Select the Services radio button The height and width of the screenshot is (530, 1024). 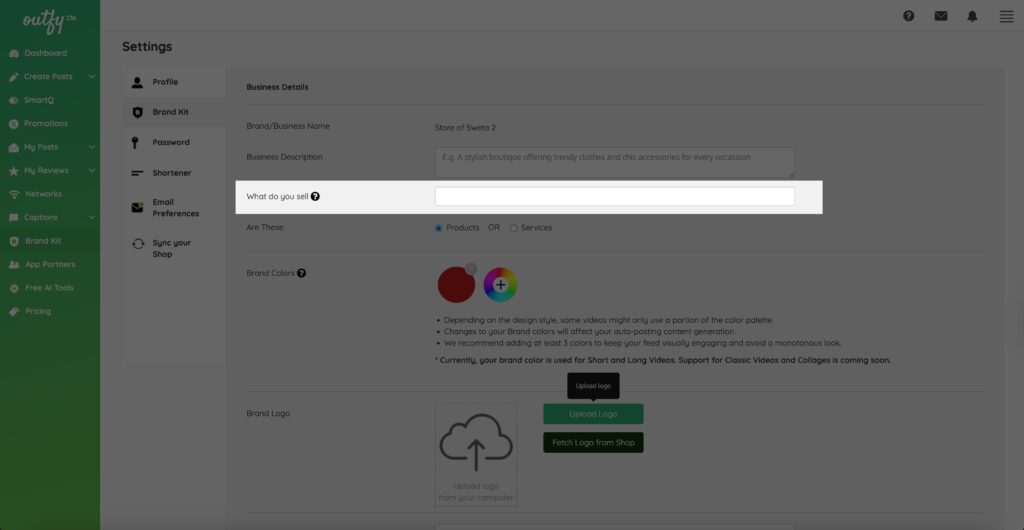514,228
